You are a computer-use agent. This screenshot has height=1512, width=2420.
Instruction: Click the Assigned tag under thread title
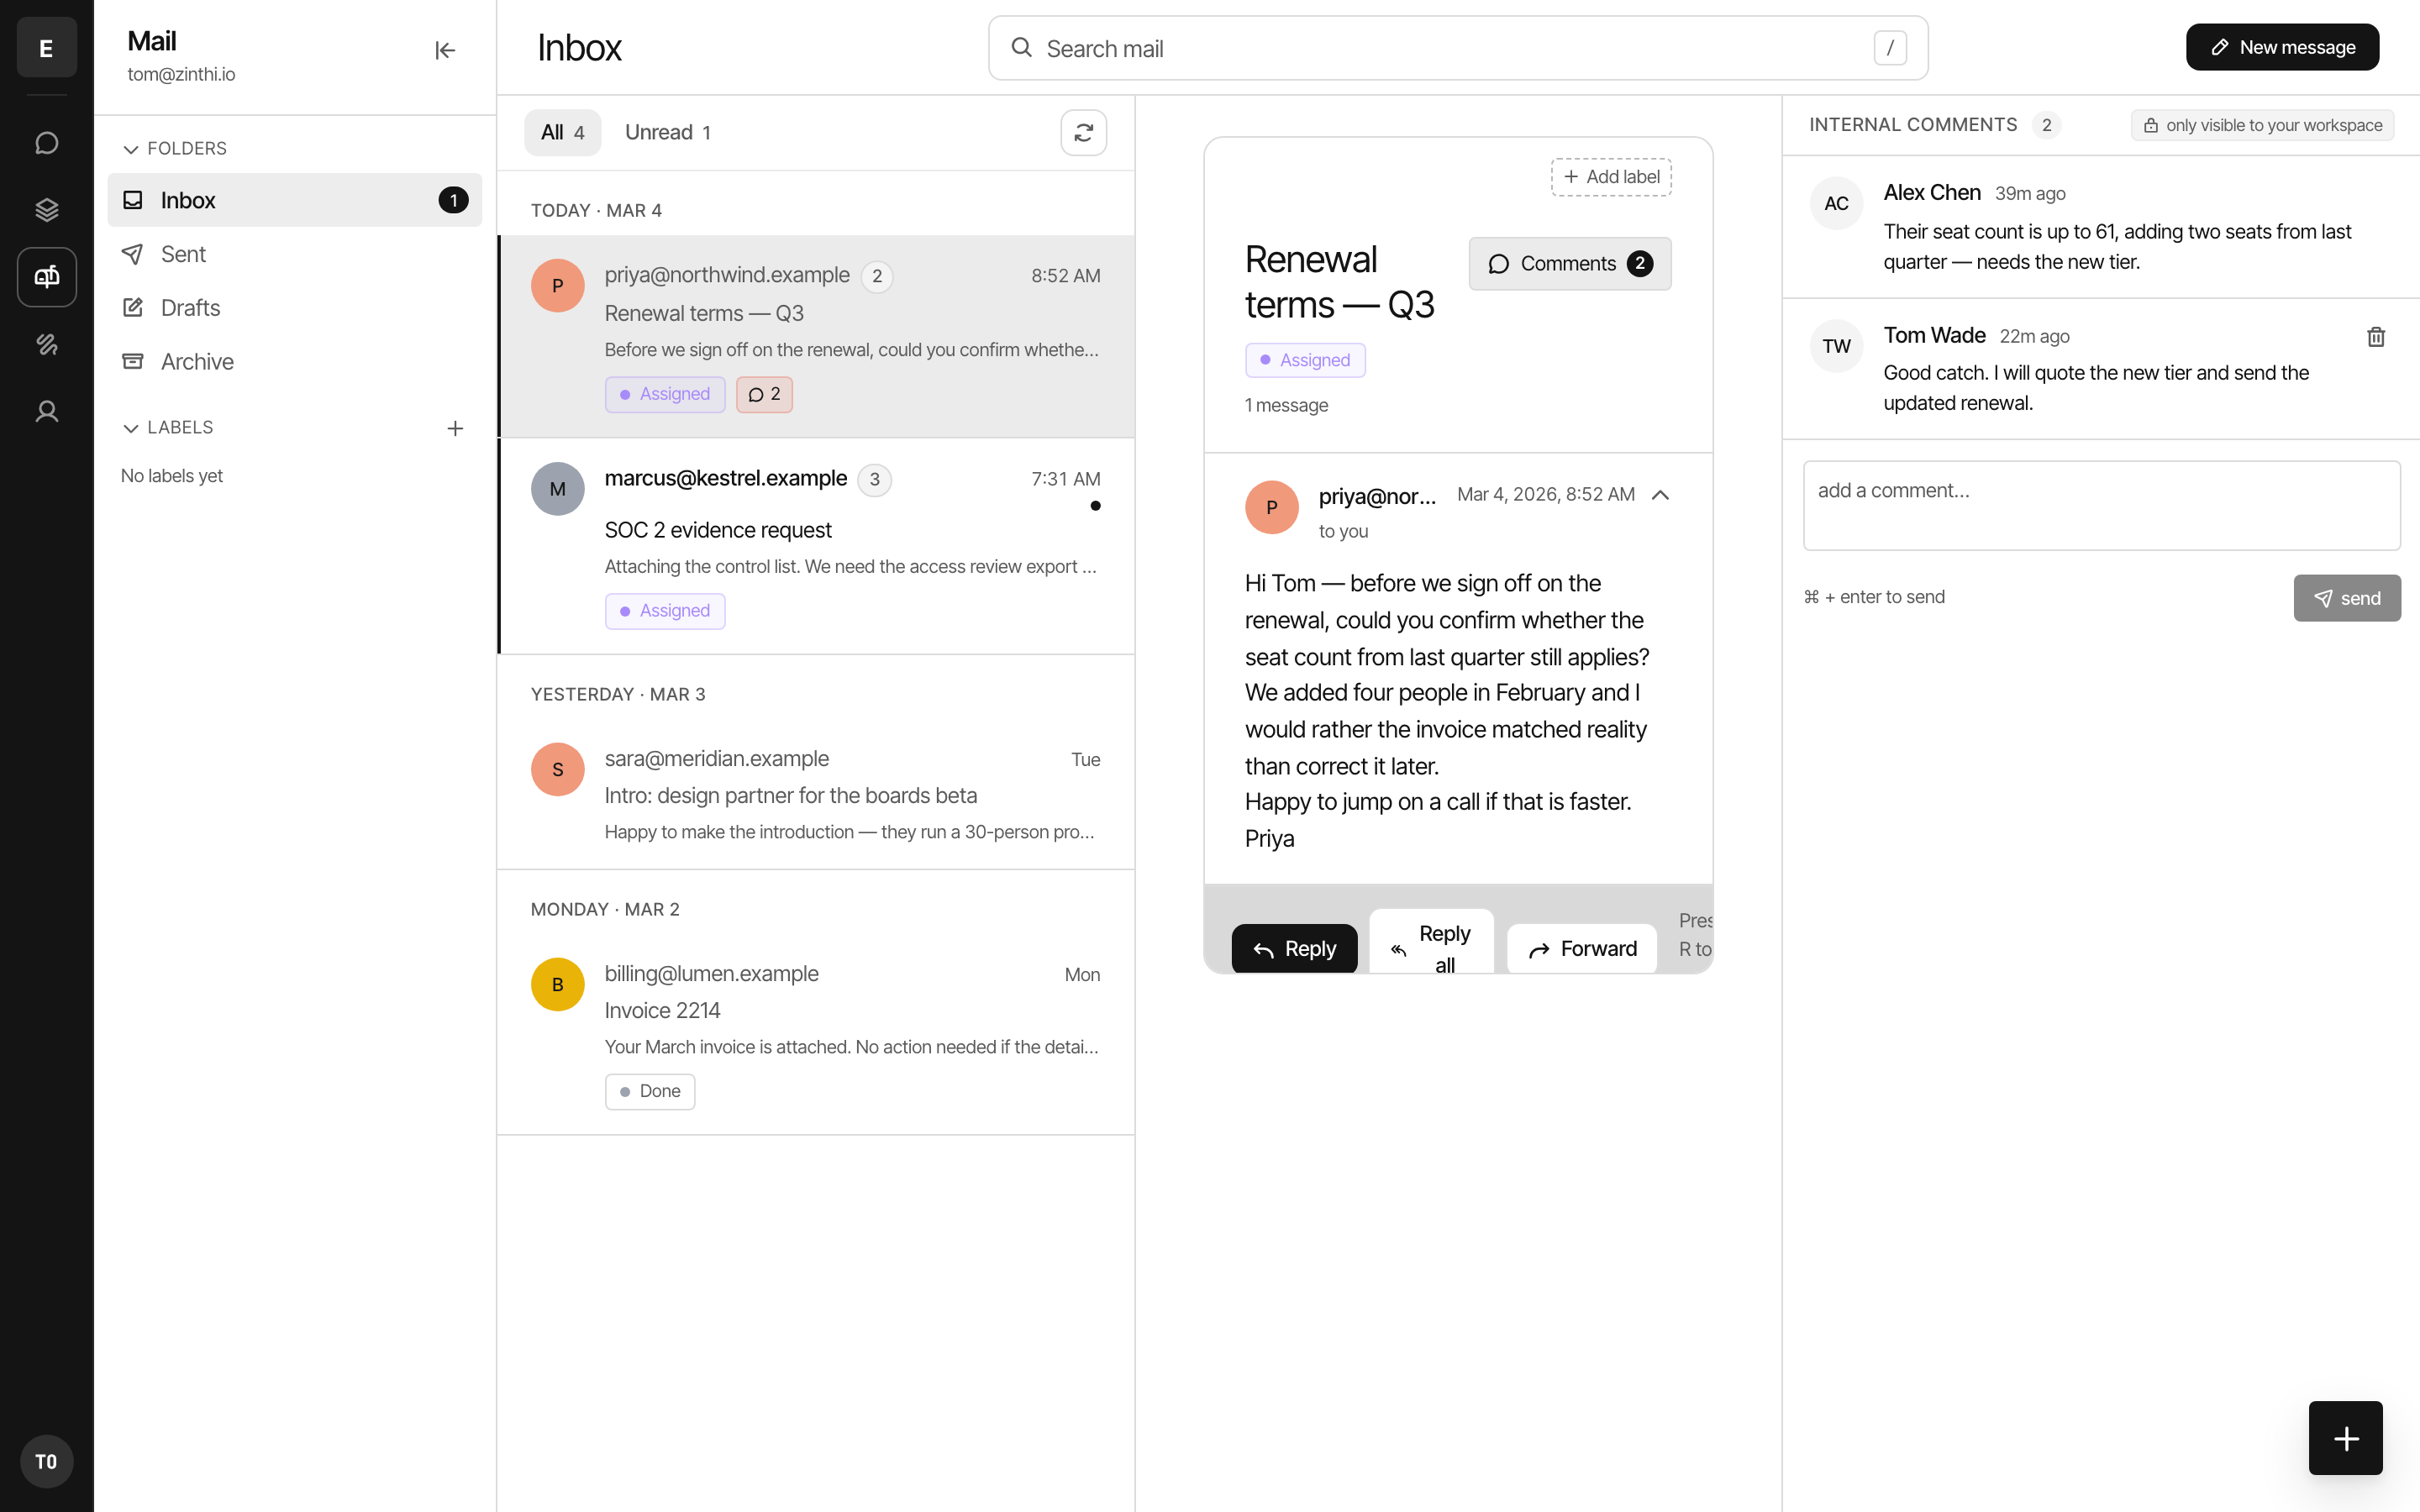(x=1305, y=360)
